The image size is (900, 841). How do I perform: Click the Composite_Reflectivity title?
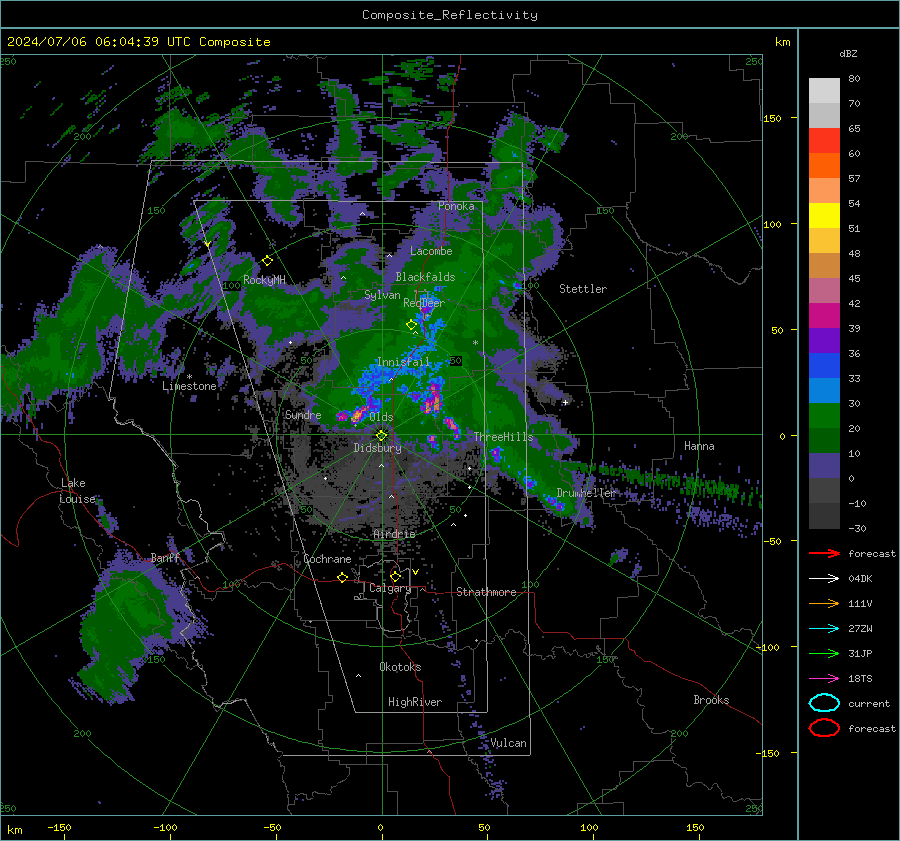450,15
